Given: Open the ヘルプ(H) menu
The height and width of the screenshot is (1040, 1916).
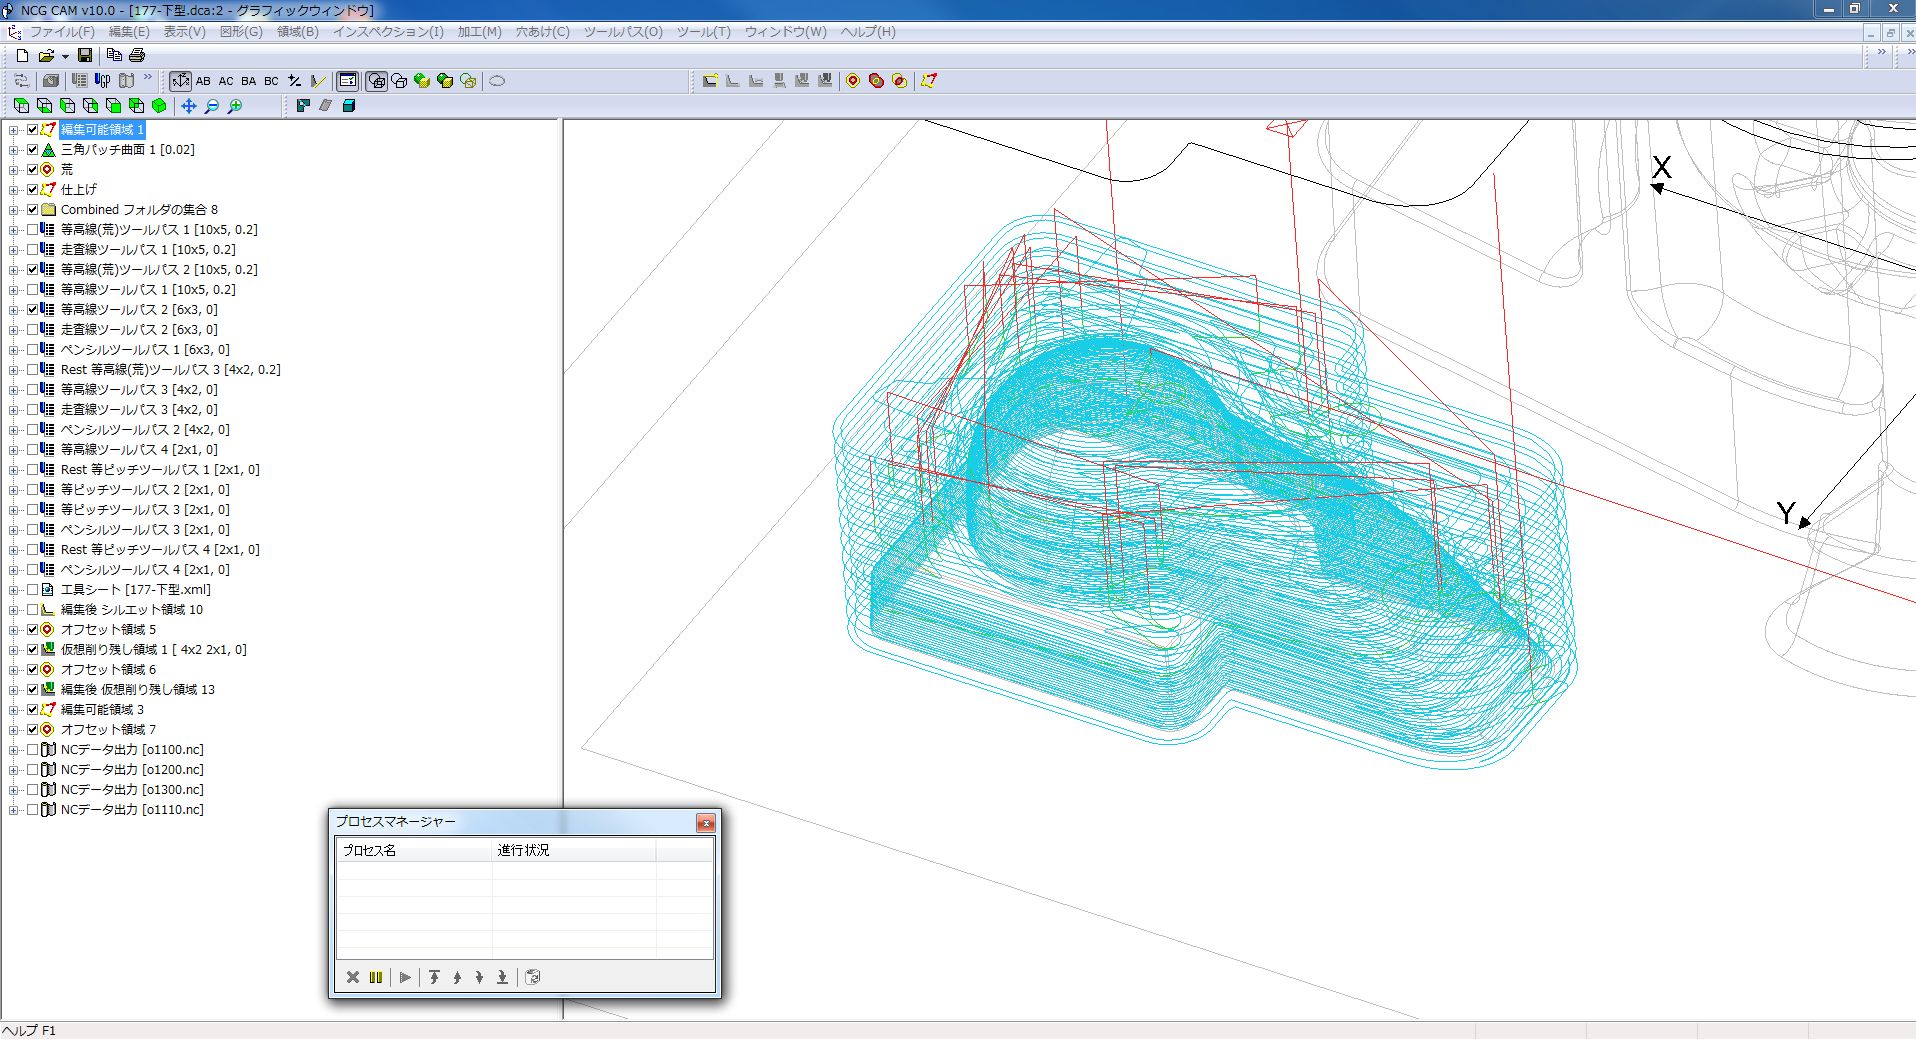Looking at the screenshot, I should [x=868, y=32].
